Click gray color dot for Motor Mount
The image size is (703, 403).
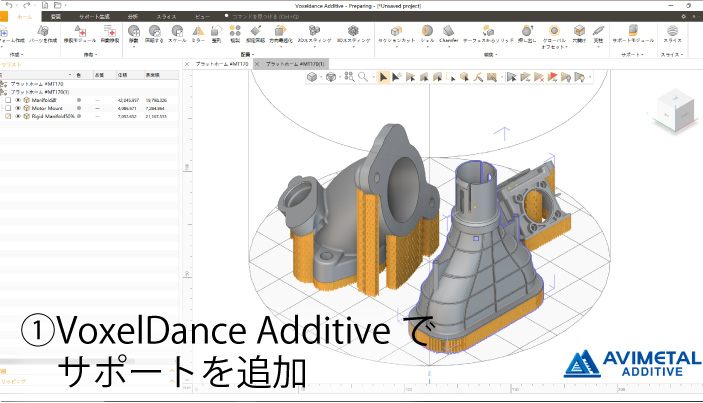[79, 108]
